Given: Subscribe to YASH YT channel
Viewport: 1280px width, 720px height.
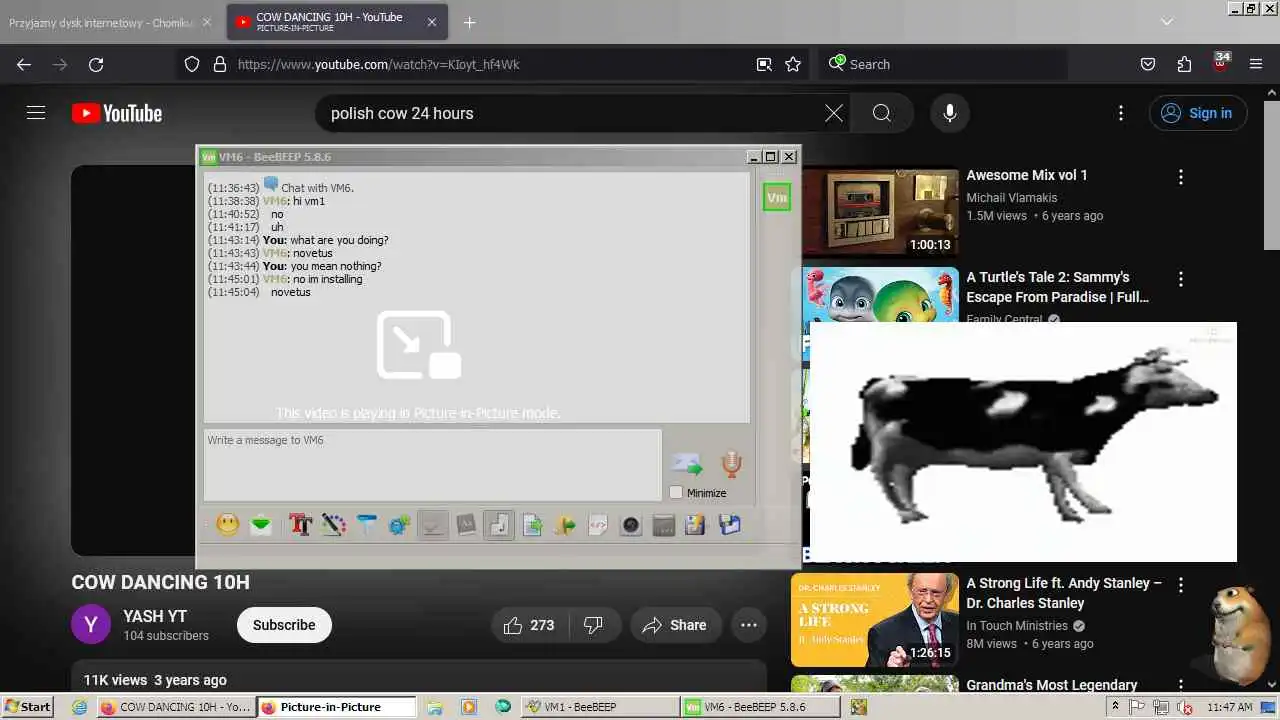Looking at the screenshot, I should click(284, 625).
